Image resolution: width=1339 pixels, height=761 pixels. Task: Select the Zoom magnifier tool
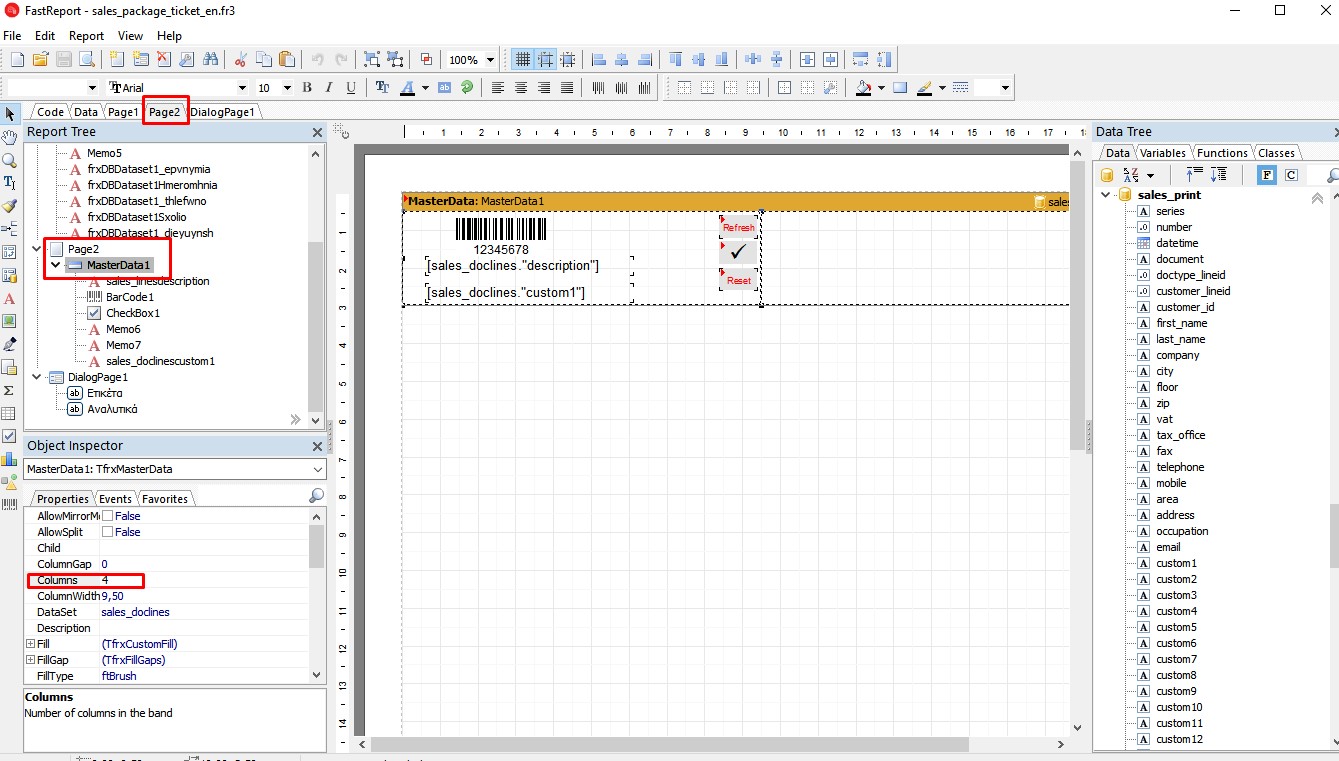(x=10, y=160)
